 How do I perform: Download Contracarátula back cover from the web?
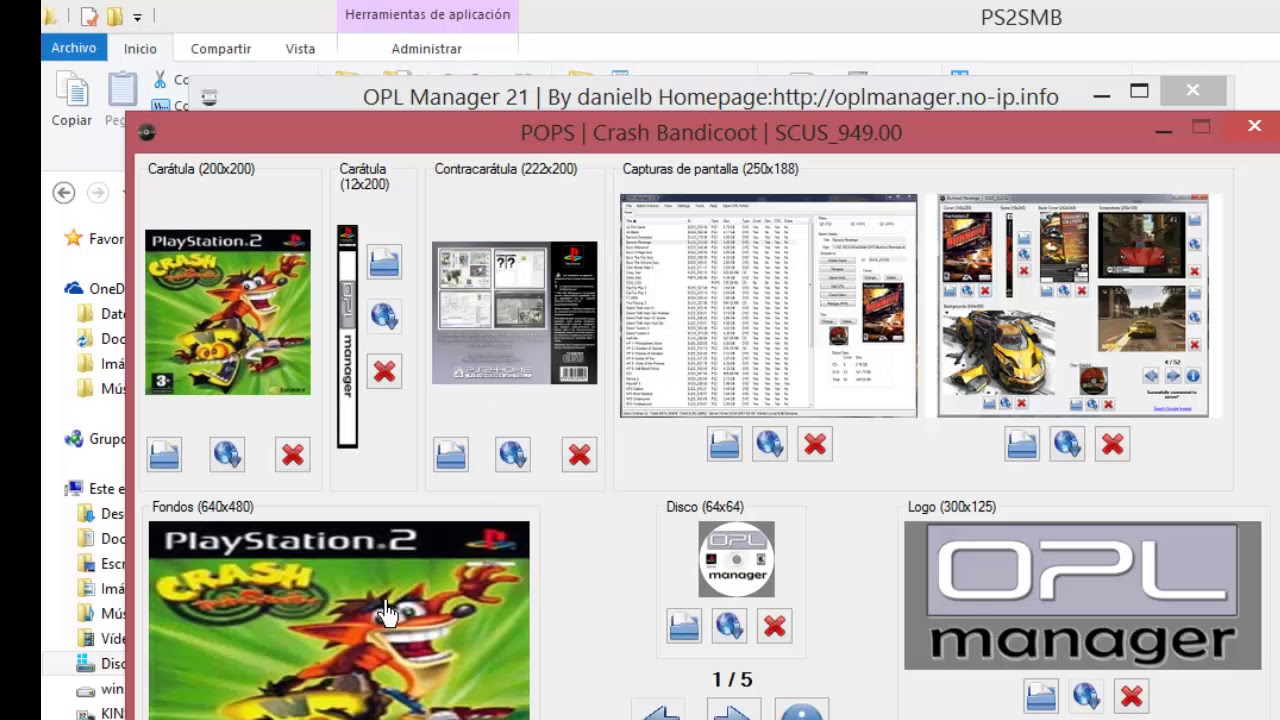pyautogui.click(x=513, y=455)
